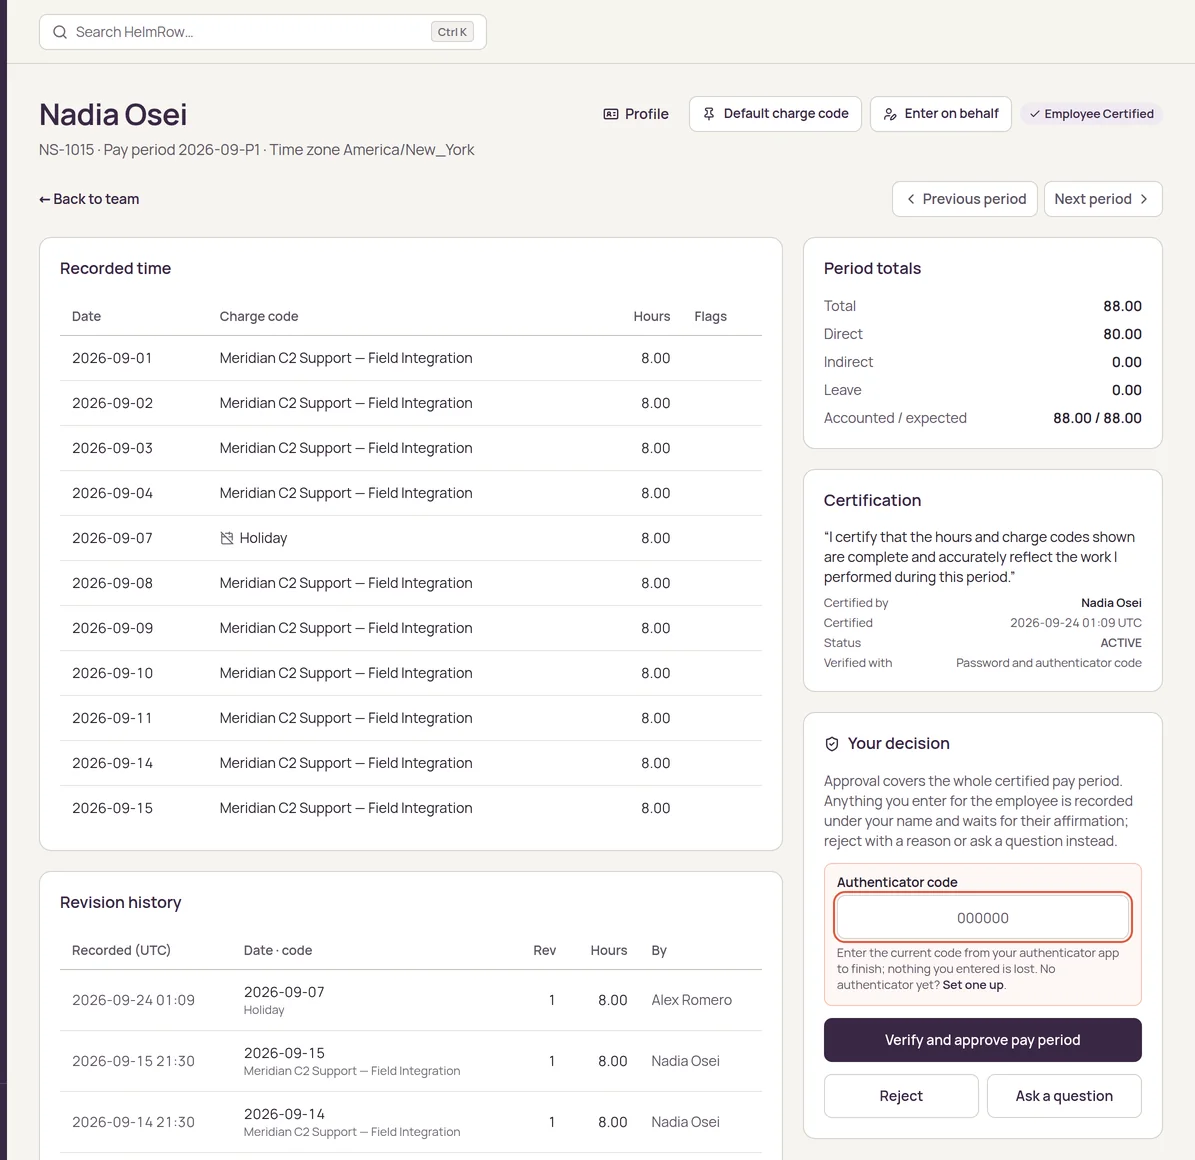Click the 2026-09-14 Recorded time date
Viewport: 1195px width, 1160px height.
[112, 763]
